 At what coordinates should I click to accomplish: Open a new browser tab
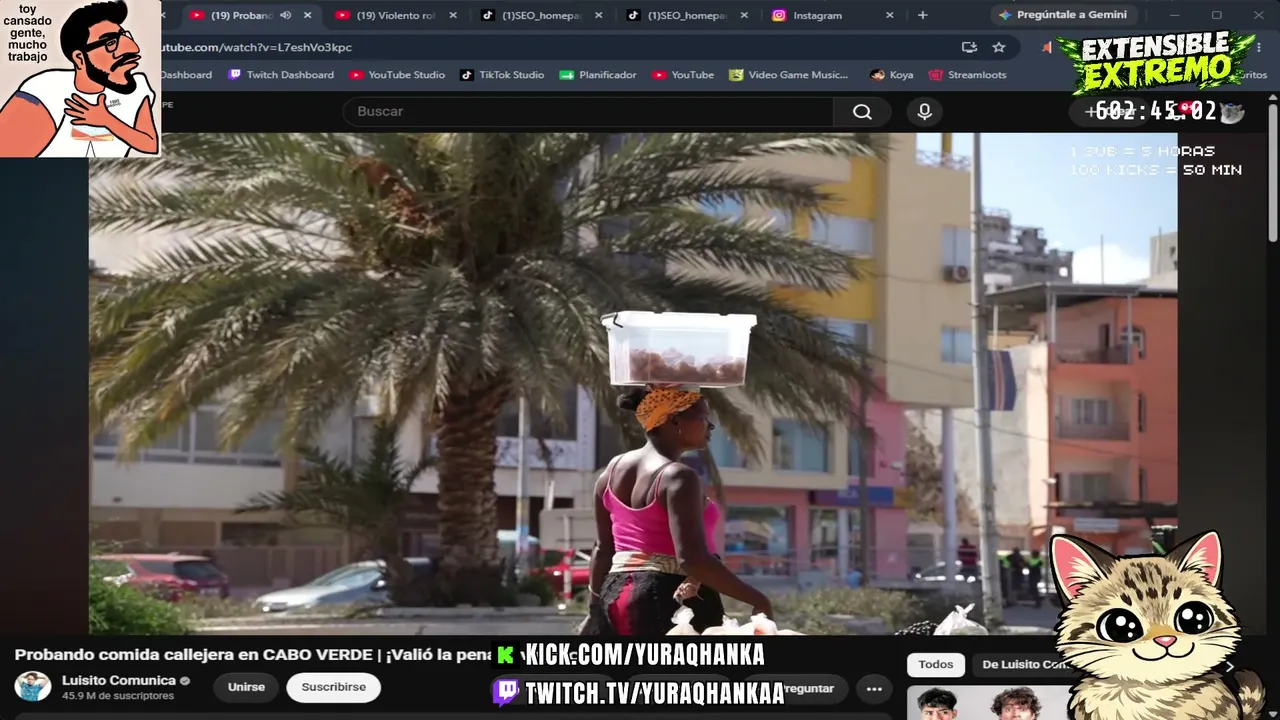[922, 15]
